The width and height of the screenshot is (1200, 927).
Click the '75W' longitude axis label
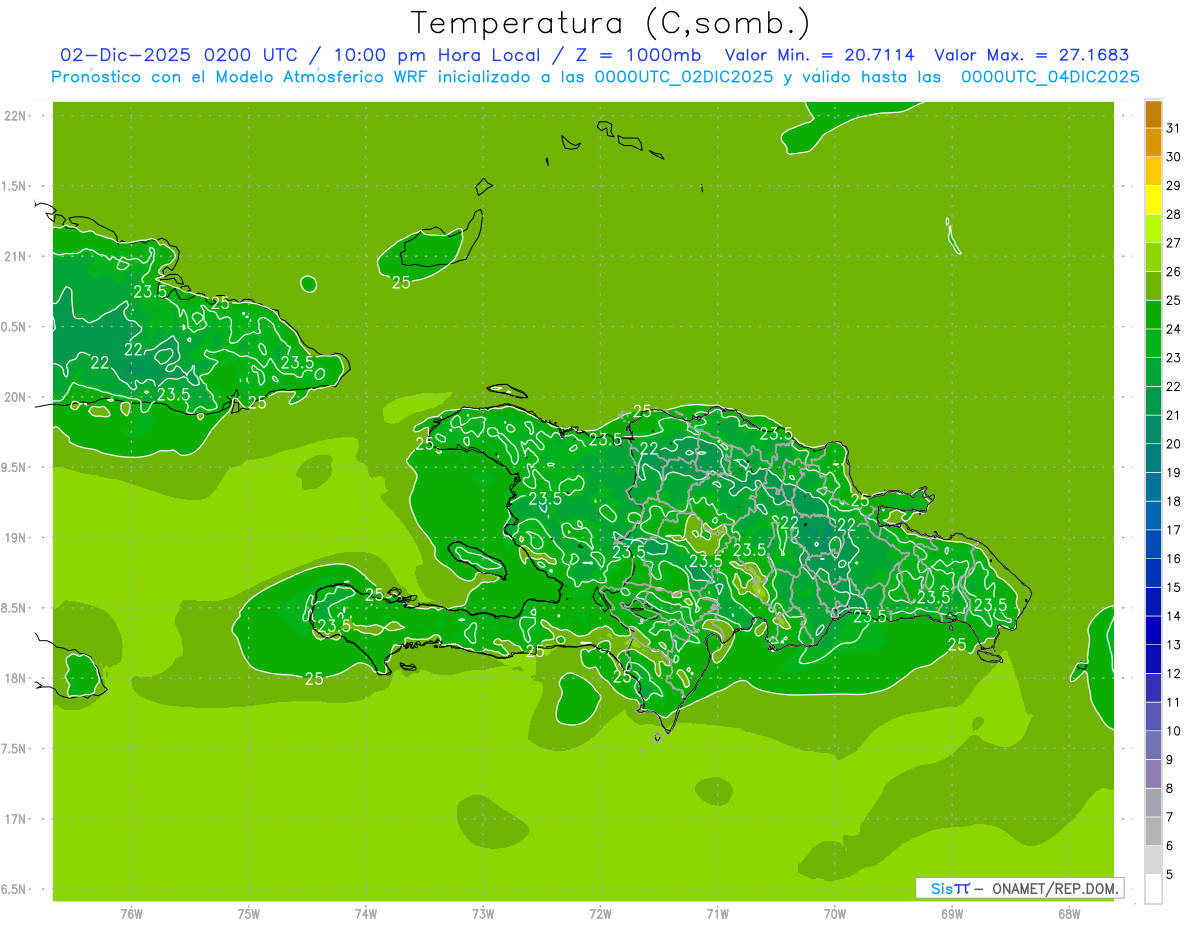click(249, 913)
